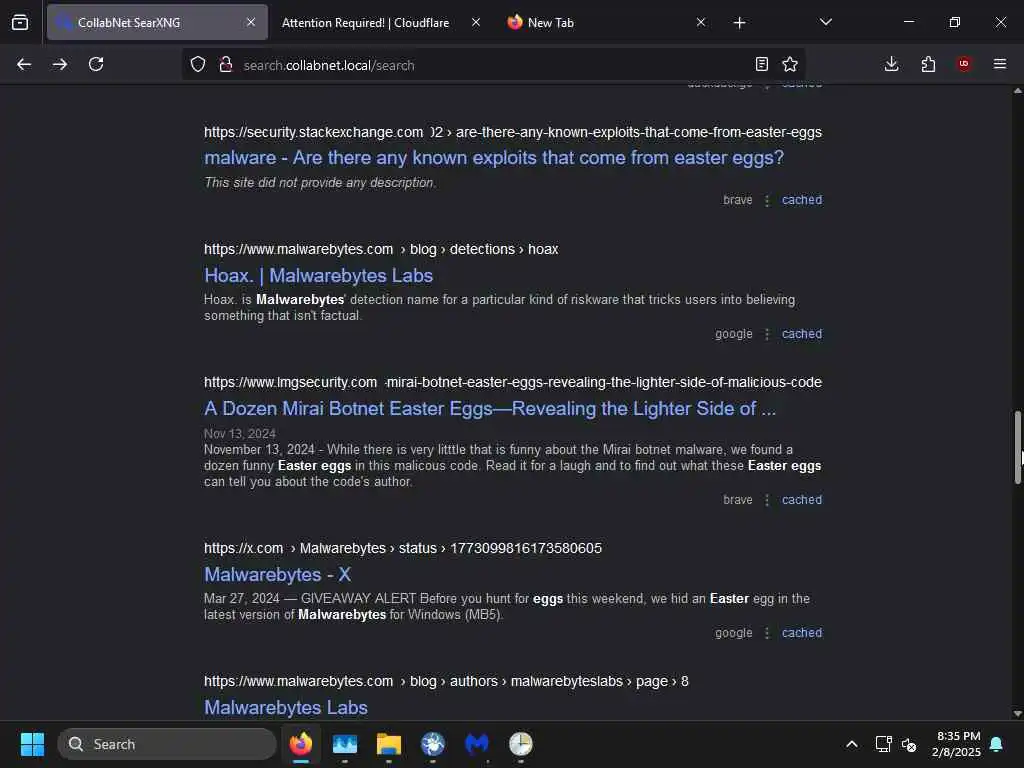The image size is (1024, 768).
Task: Click the page vertical scrollbar thumb
Action: [x=1017, y=447]
